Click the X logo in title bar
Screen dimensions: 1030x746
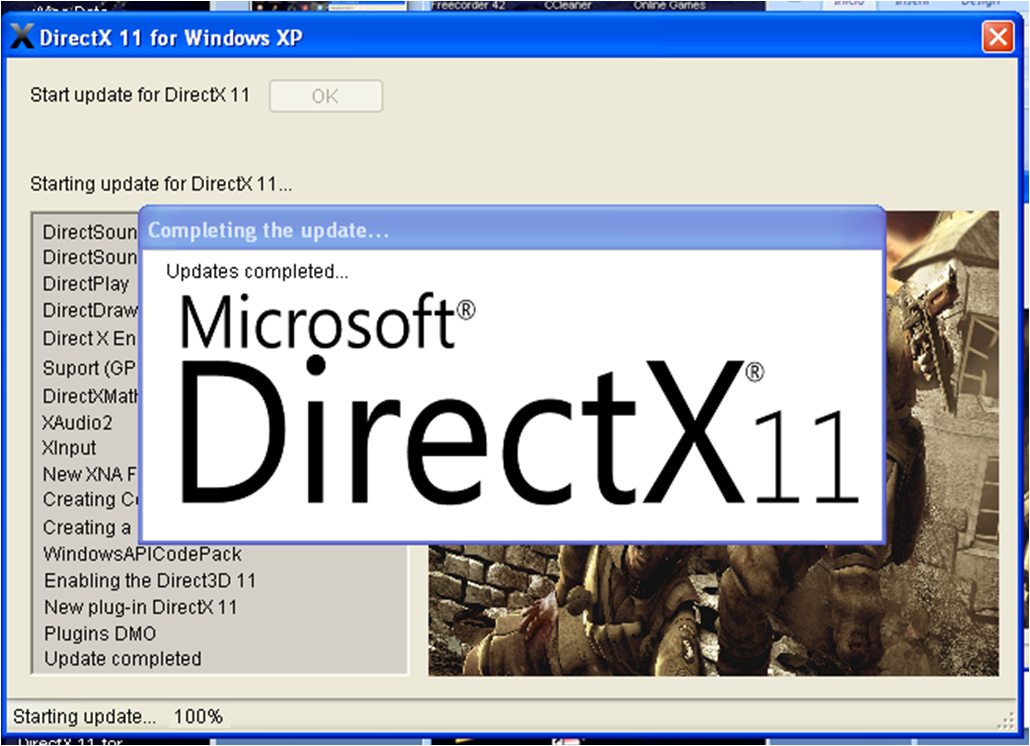pos(22,37)
